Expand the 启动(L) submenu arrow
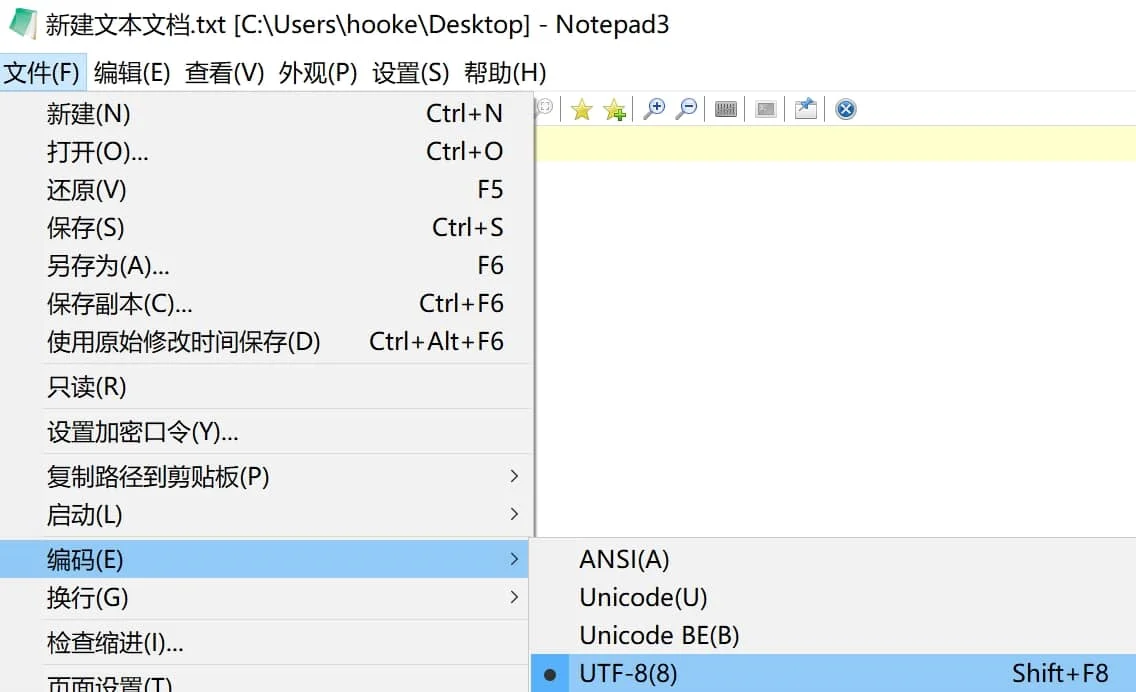 pos(514,514)
